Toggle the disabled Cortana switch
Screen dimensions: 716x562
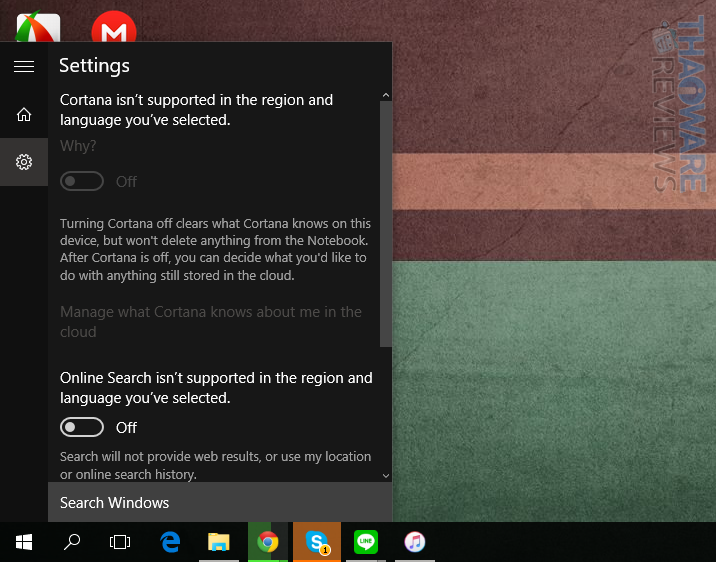click(82, 181)
